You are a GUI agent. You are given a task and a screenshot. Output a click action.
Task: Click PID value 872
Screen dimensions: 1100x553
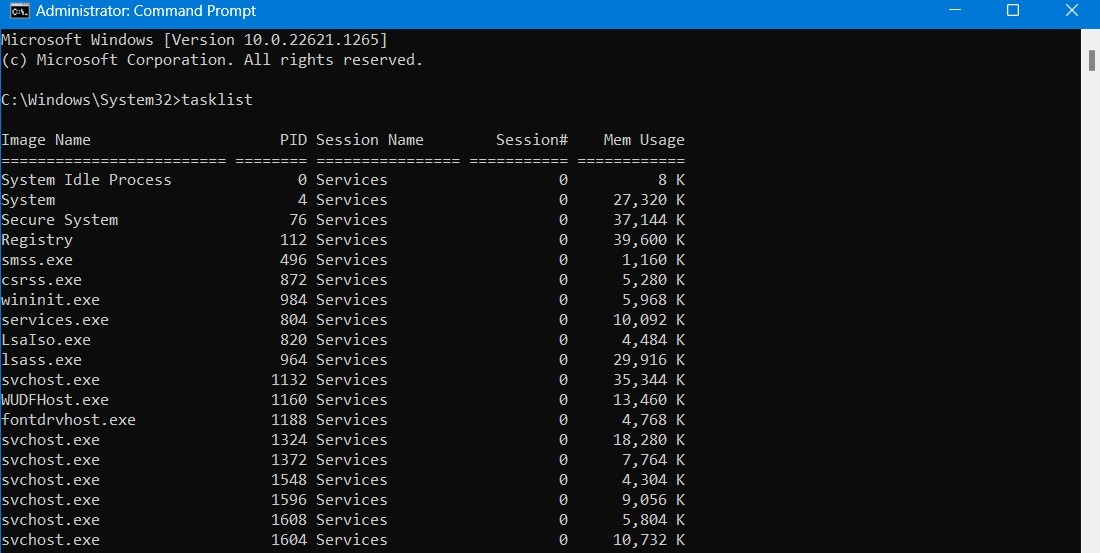click(293, 280)
